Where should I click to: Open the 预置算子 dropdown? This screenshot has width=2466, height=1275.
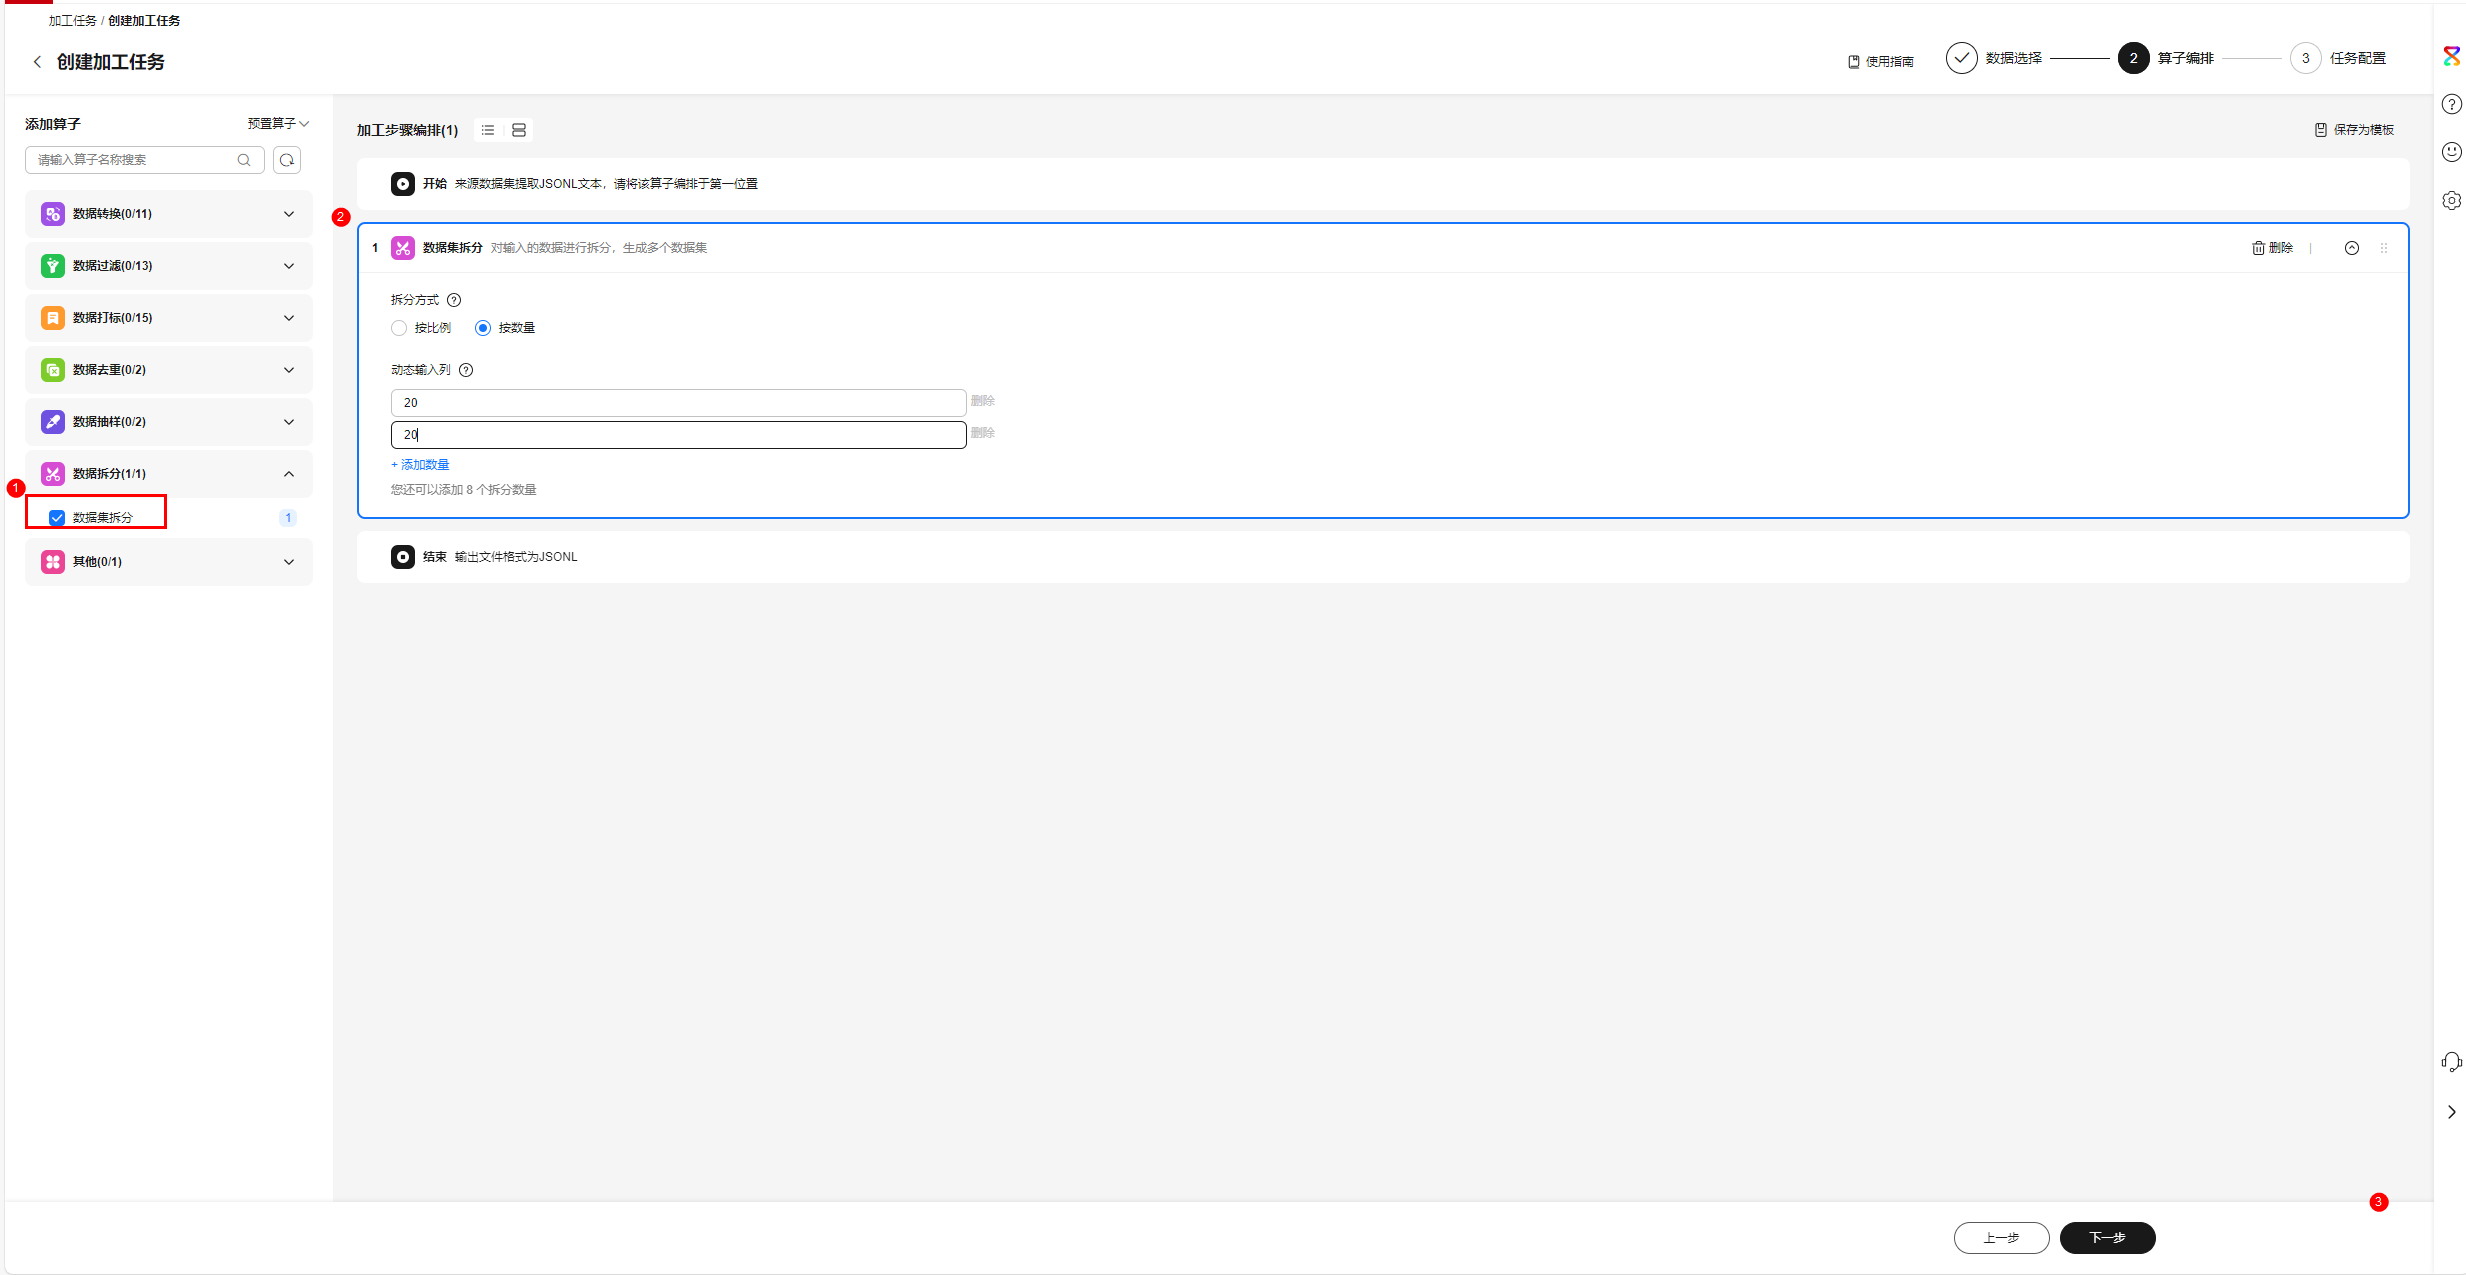click(x=278, y=124)
